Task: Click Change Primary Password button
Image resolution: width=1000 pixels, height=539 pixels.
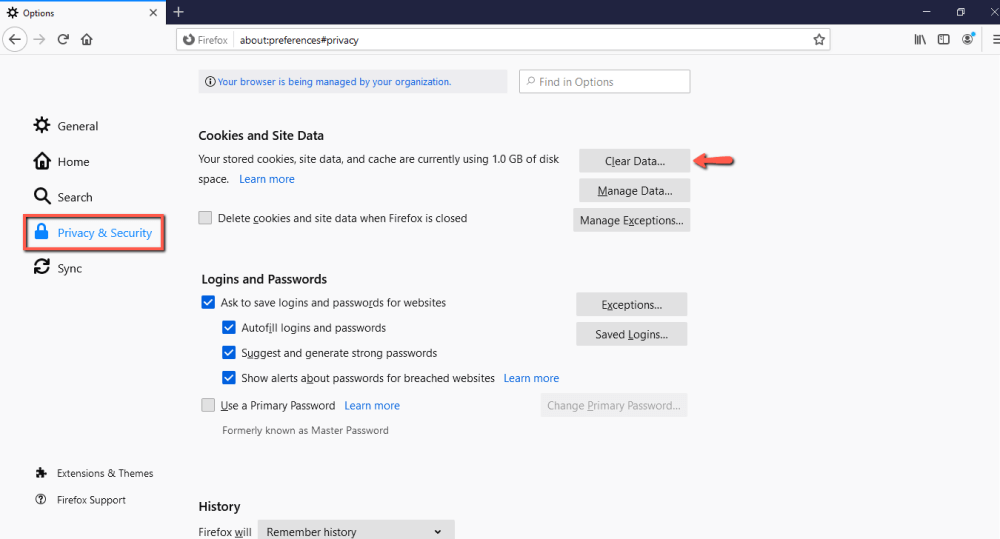Action: pos(614,405)
